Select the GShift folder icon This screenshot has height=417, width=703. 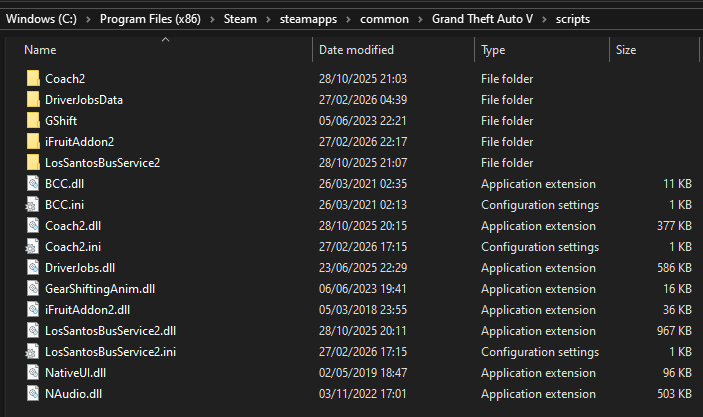point(33,121)
